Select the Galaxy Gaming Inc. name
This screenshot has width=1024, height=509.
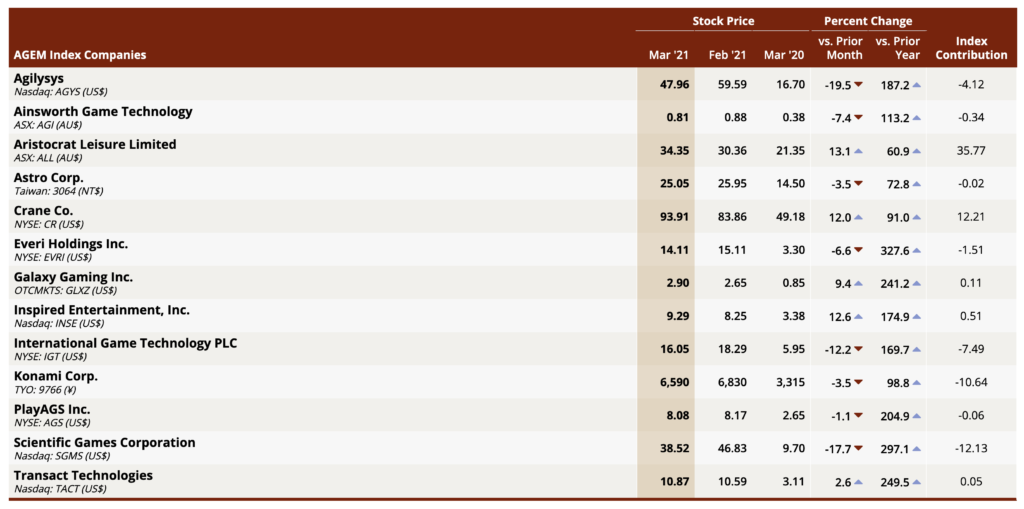tap(73, 277)
